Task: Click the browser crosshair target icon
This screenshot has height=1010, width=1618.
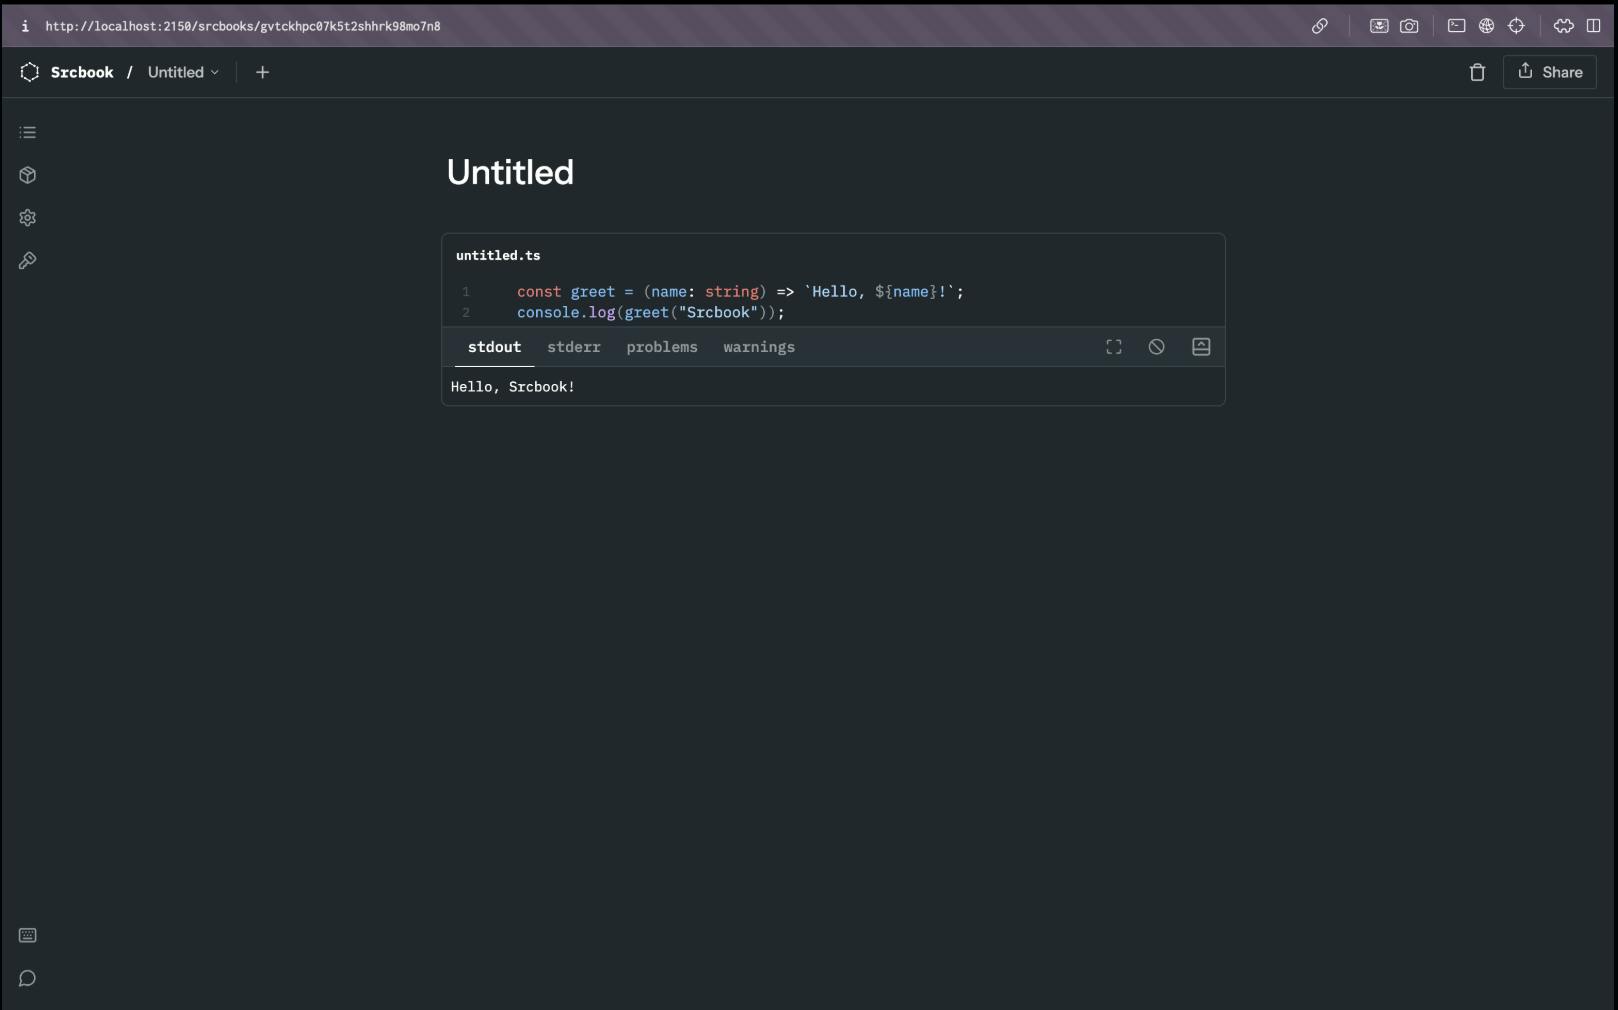Action: pos(1516,26)
